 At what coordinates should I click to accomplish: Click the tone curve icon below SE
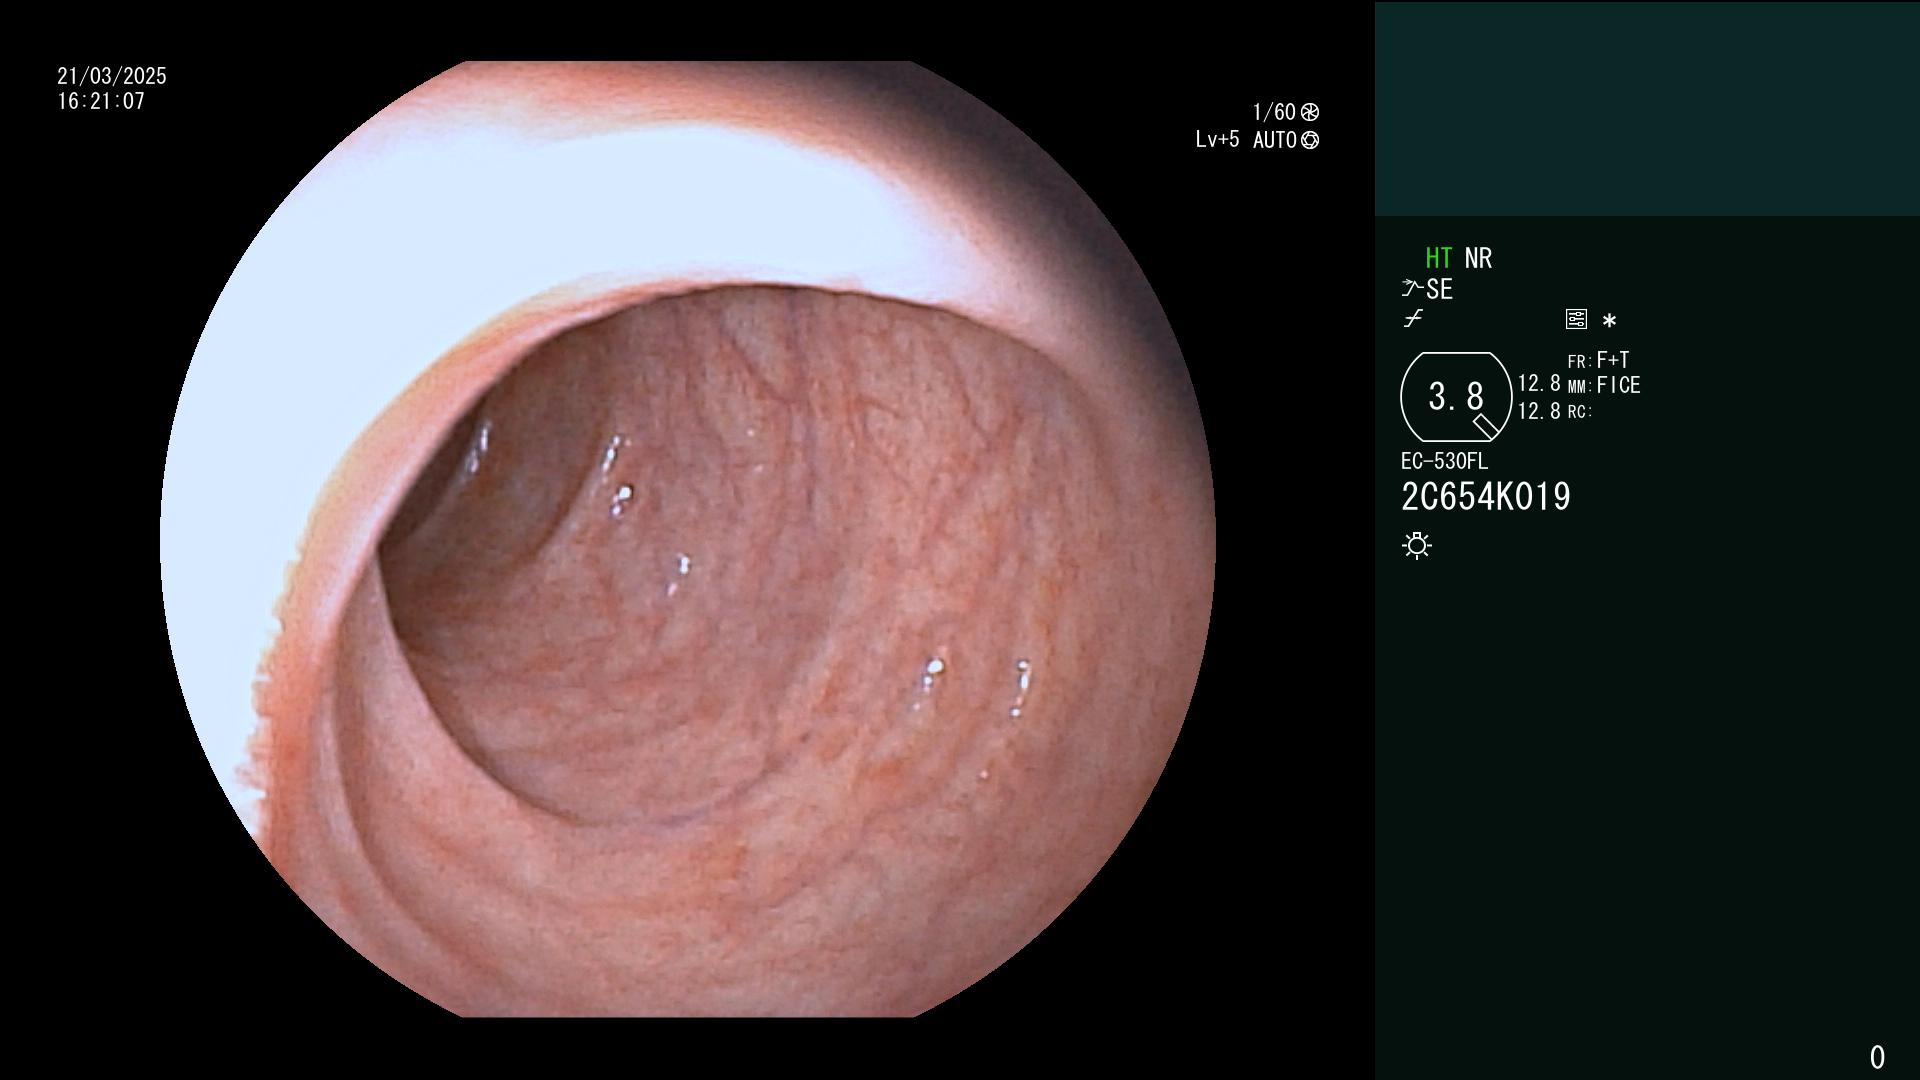(1413, 320)
